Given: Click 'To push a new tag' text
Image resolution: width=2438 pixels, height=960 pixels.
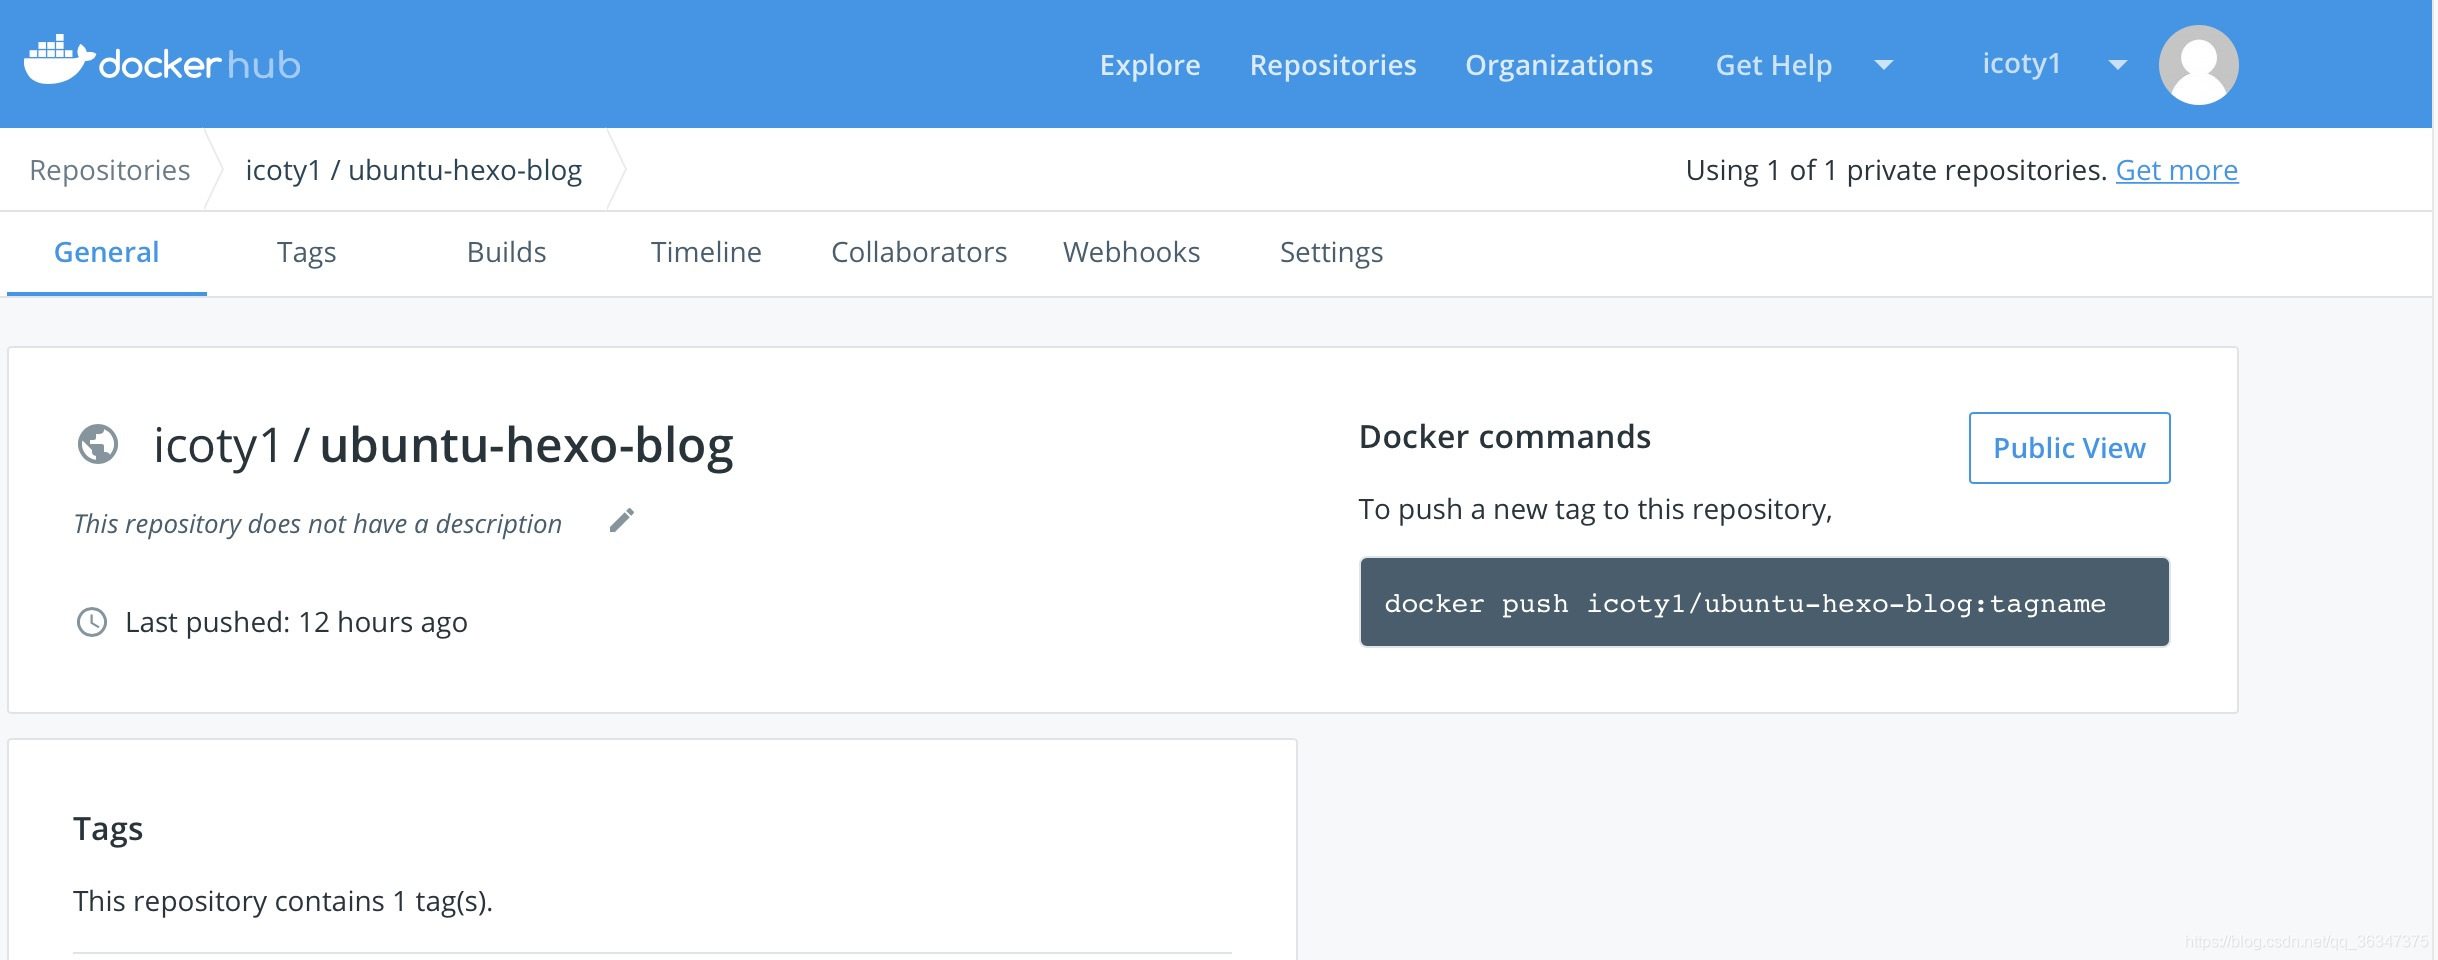Looking at the screenshot, I should tap(1595, 510).
